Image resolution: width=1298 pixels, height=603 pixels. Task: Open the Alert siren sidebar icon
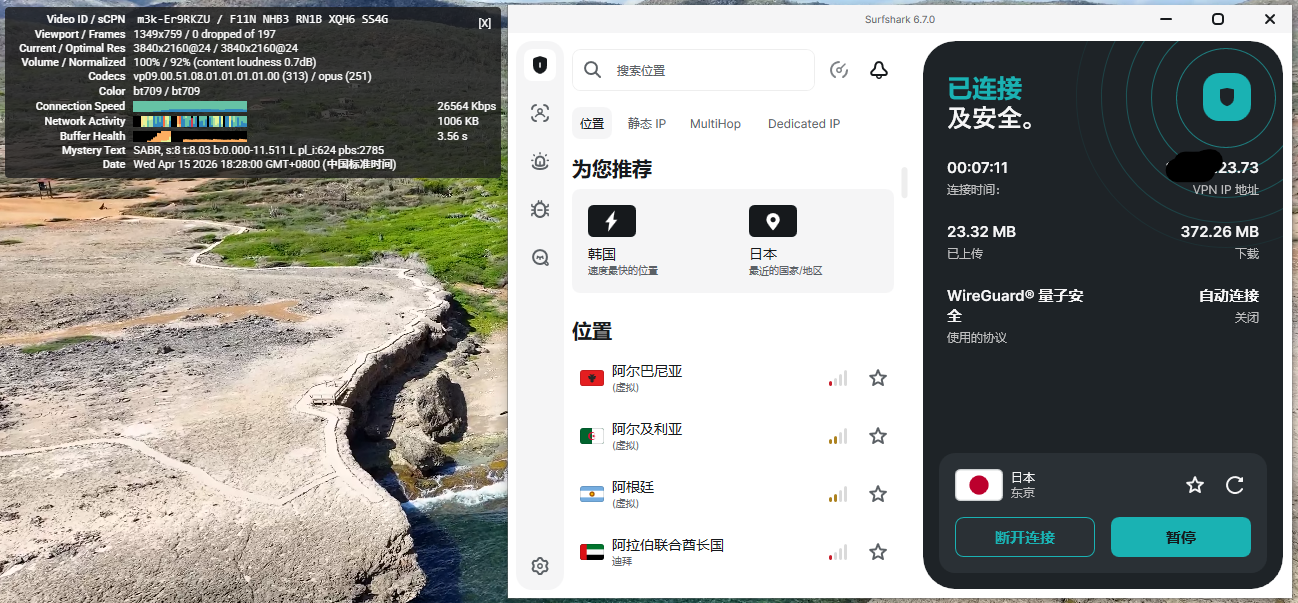(540, 161)
